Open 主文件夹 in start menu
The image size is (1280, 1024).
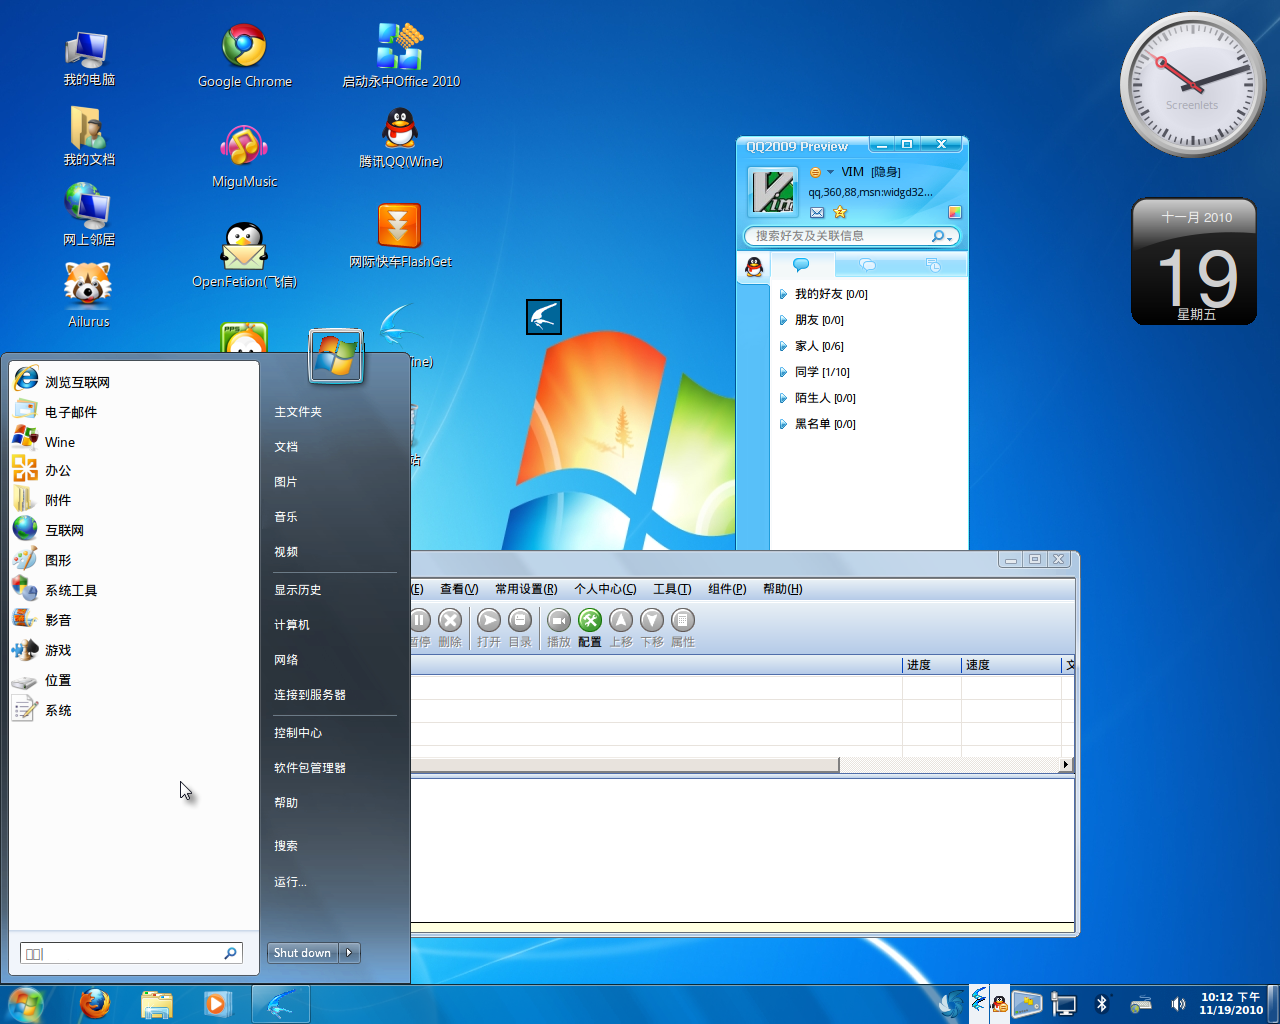[298, 412]
